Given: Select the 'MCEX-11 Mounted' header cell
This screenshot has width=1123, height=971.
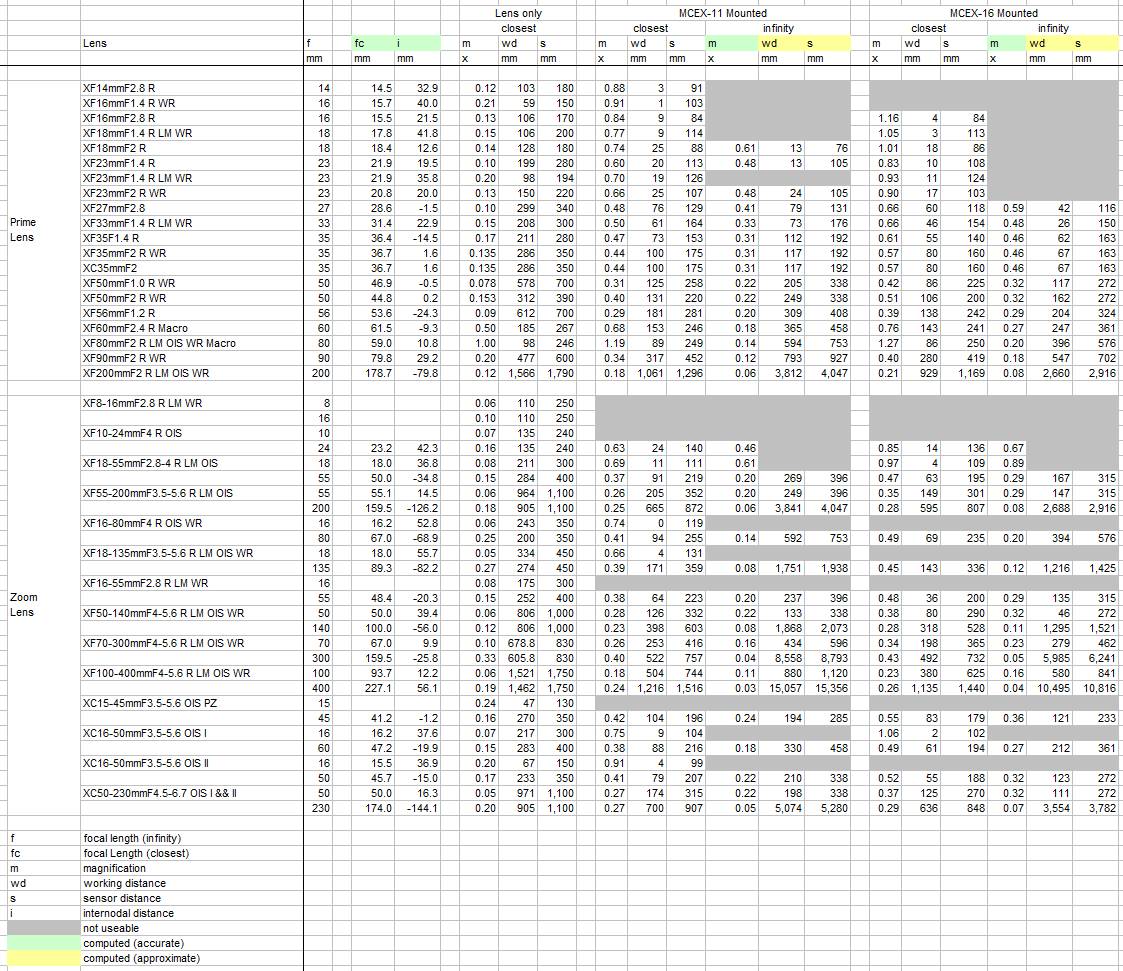Looking at the screenshot, I should [x=723, y=13].
